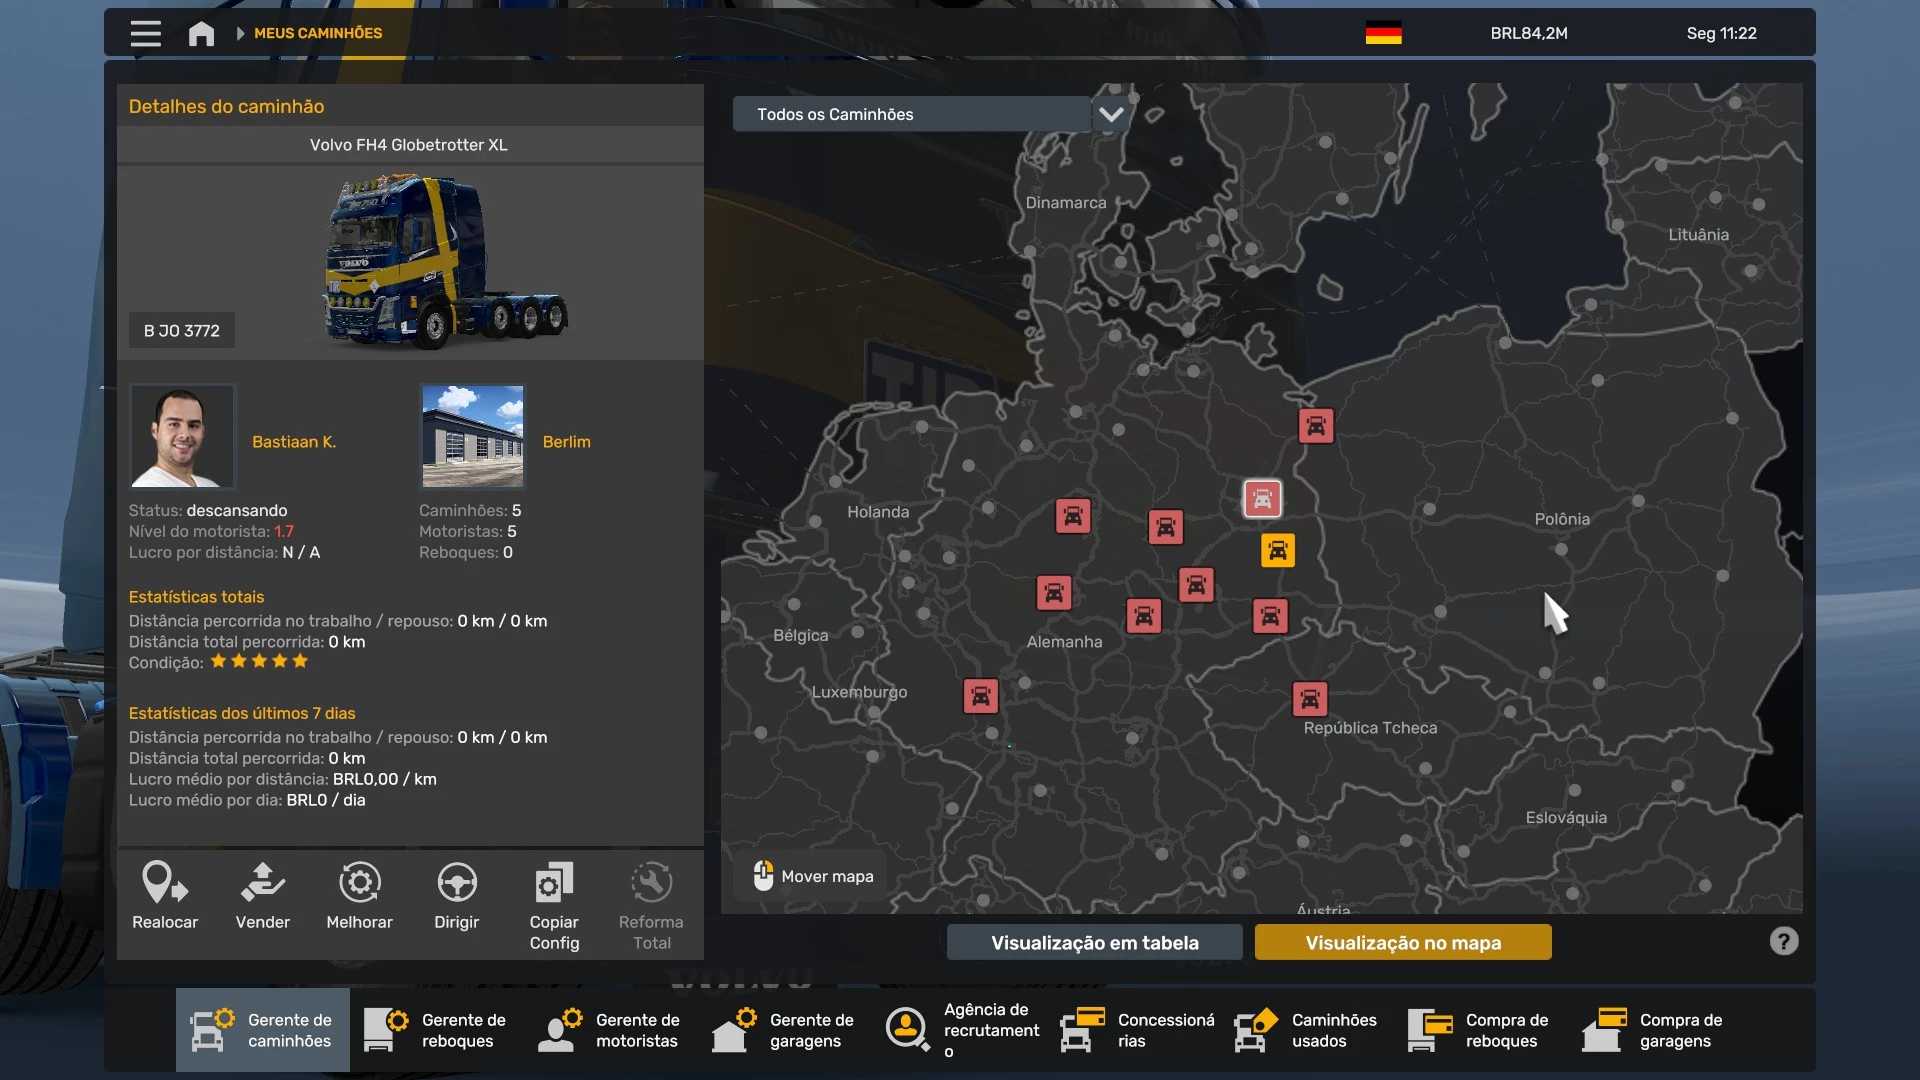Open the Todos os Caminhões dropdown
Image resolution: width=1920 pixels, height=1080 pixels.
coord(912,114)
